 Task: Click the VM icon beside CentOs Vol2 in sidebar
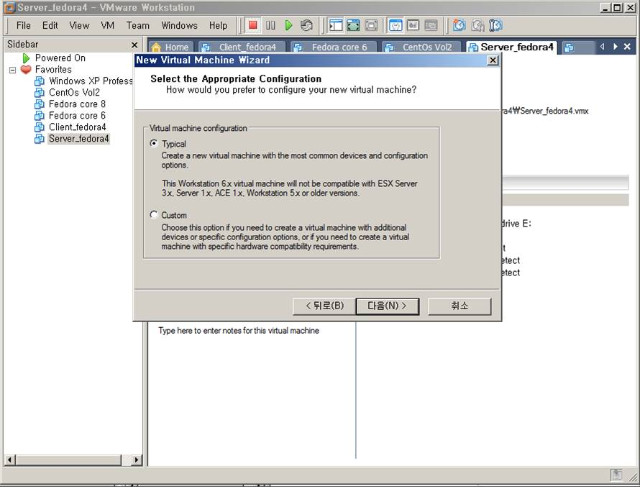tap(39, 93)
